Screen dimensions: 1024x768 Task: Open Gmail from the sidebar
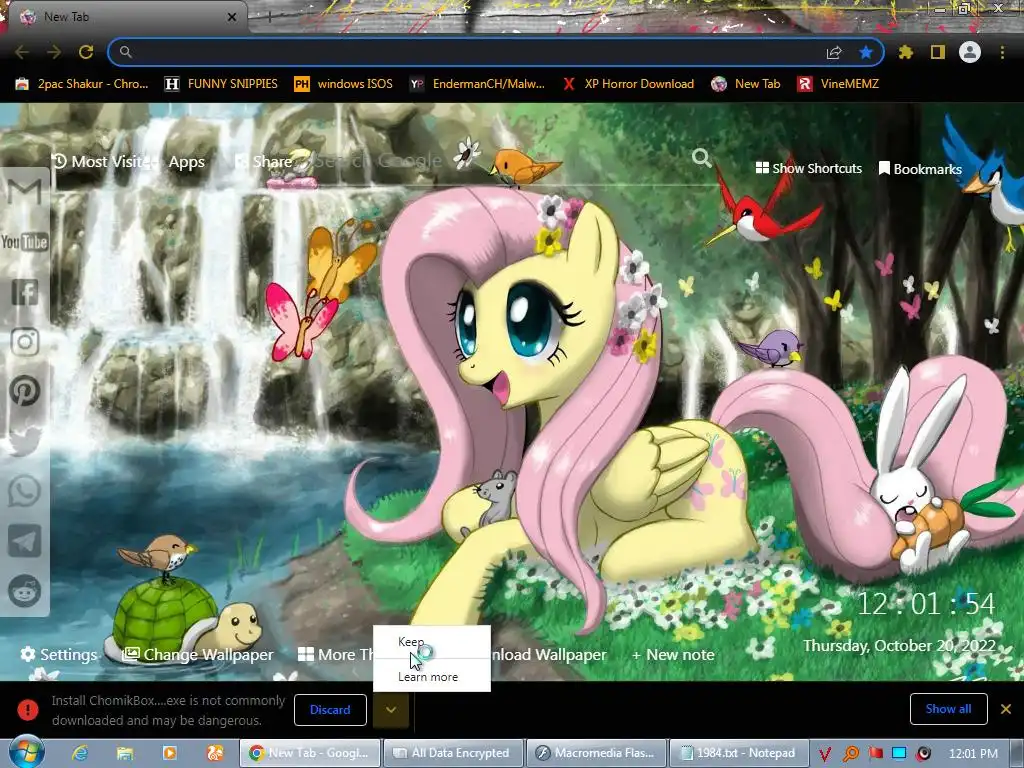click(x=25, y=191)
